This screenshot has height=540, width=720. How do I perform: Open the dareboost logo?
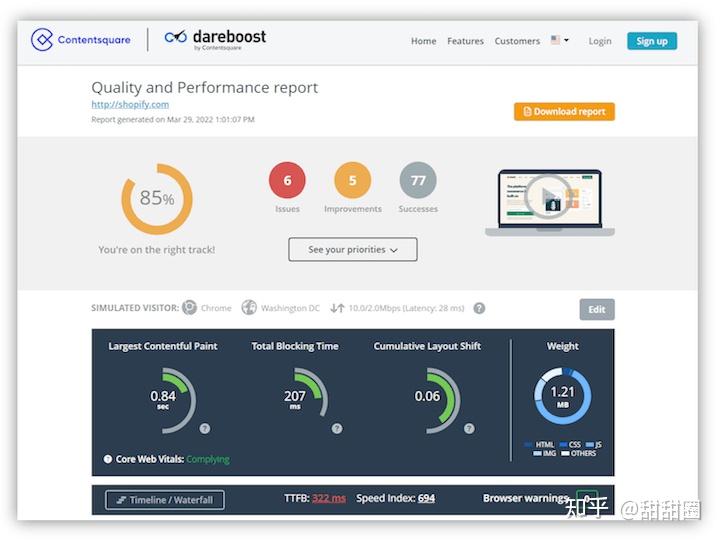[215, 39]
